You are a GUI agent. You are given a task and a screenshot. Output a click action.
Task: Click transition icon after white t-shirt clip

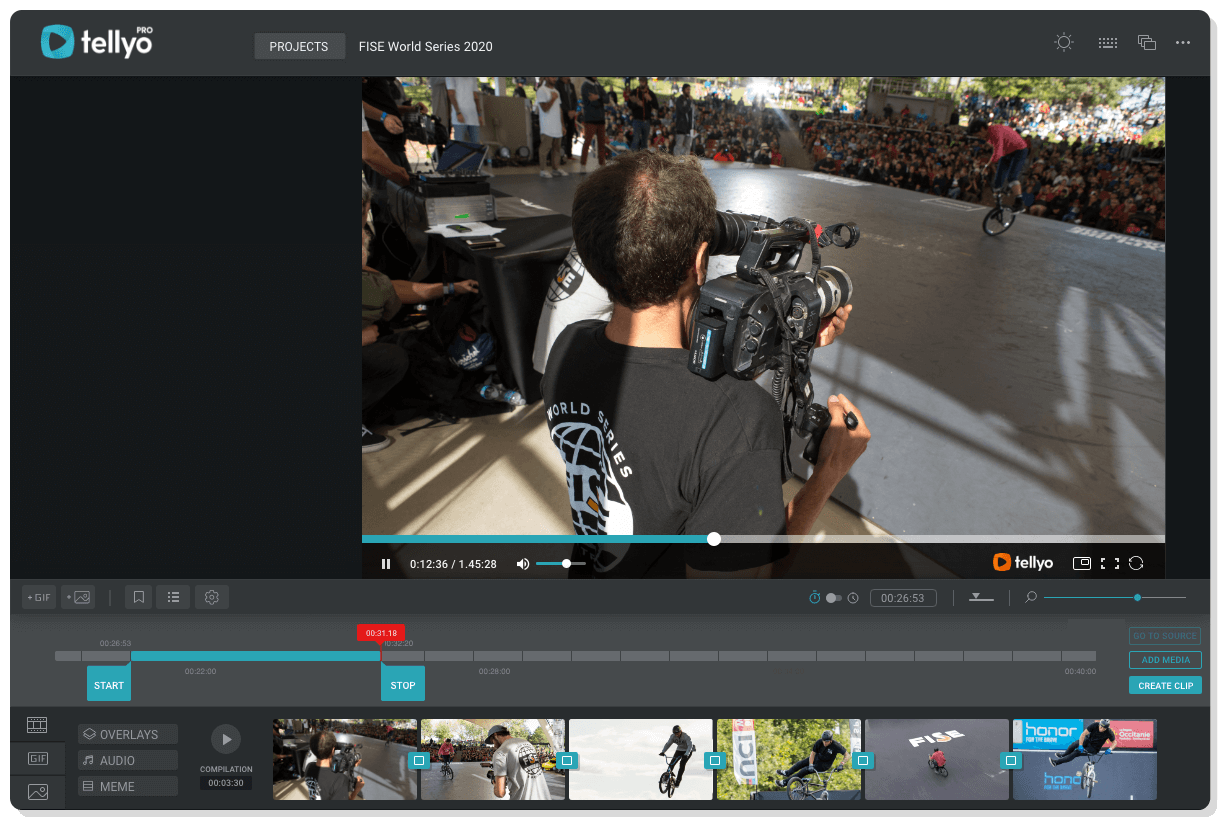pyautogui.click(x=567, y=760)
